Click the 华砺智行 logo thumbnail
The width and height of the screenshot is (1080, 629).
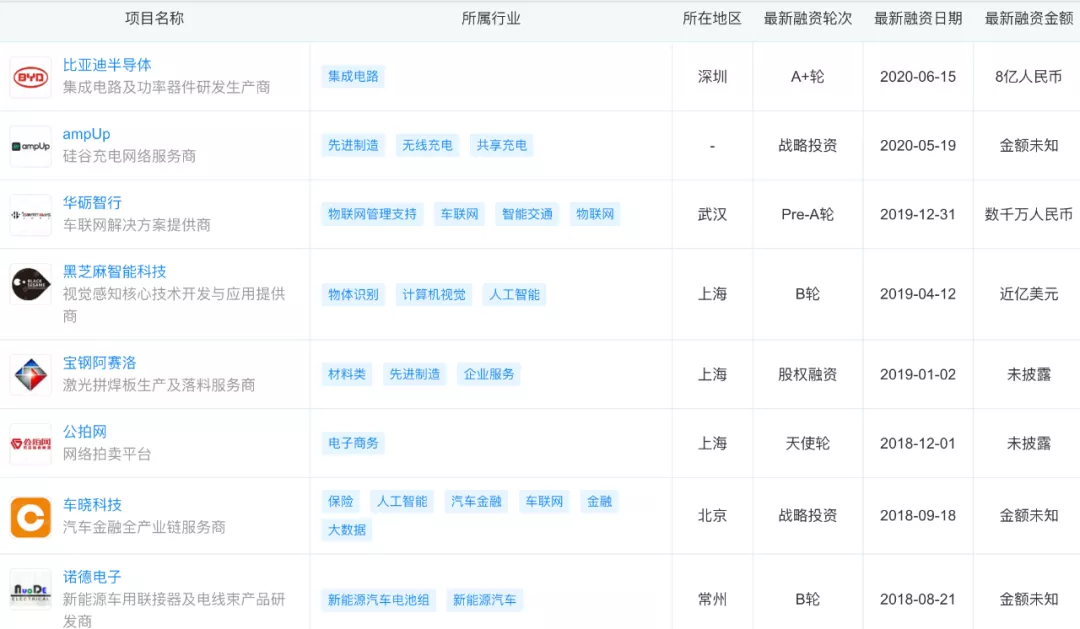tap(30, 215)
